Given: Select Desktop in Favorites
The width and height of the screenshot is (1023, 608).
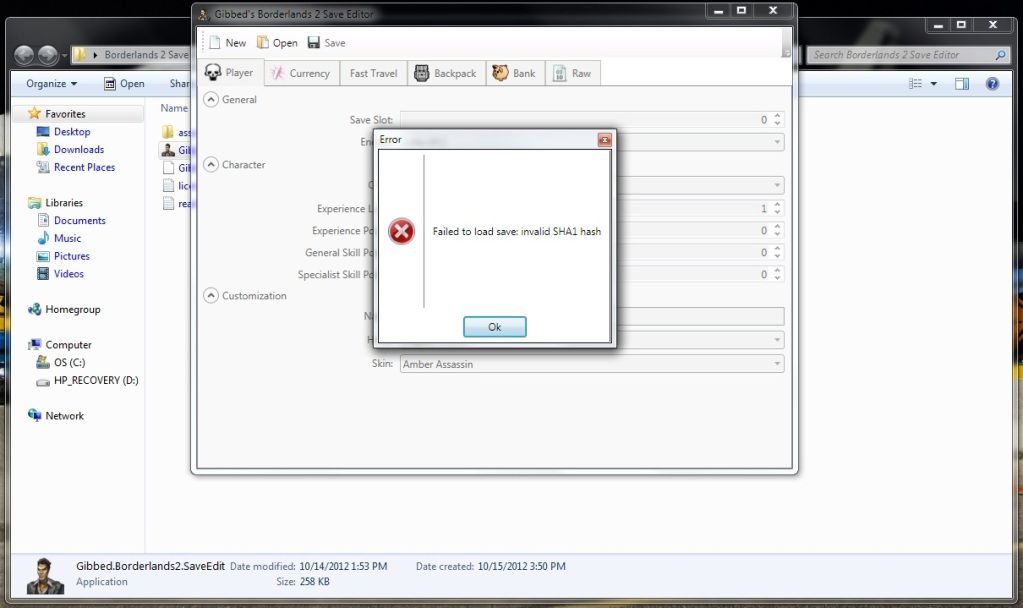Looking at the screenshot, I should [x=72, y=131].
